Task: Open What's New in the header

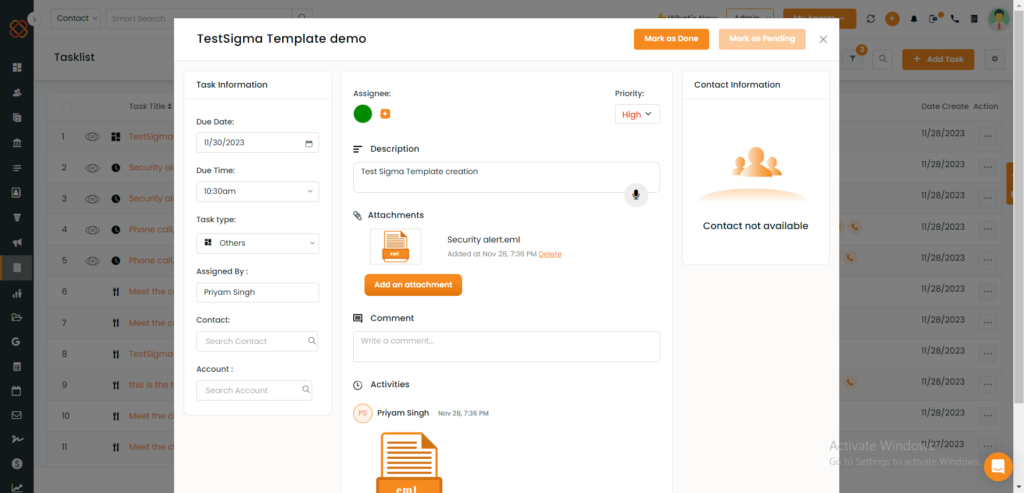Action: coord(688,18)
